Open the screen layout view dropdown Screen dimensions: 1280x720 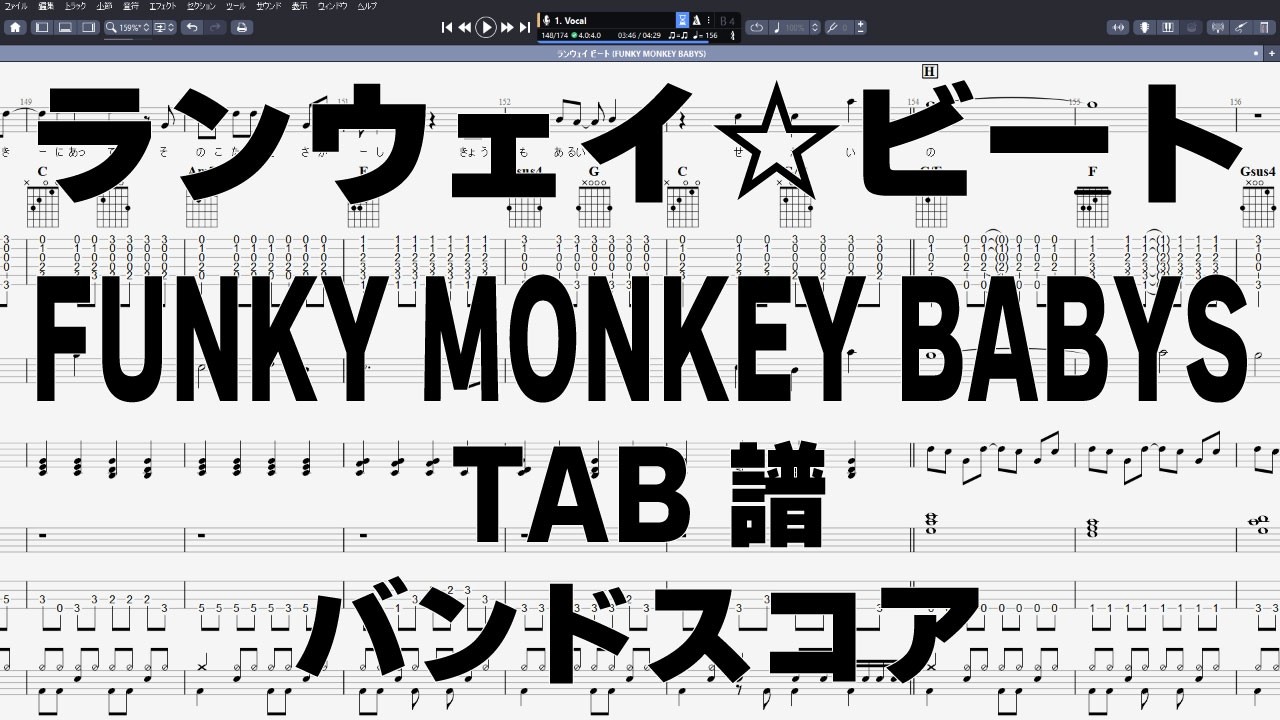click(x=165, y=27)
